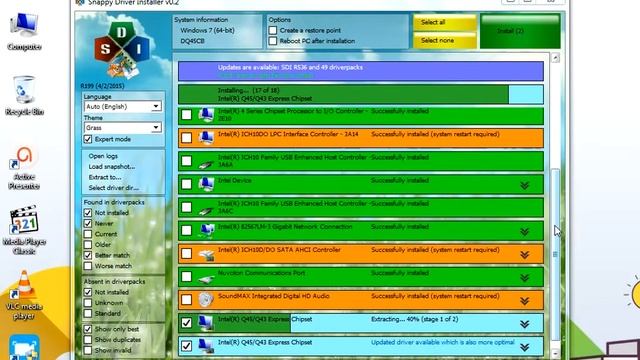Click Load snapshot... in the side panel
The width and height of the screenshot is (640, 360).
(111, 167)
